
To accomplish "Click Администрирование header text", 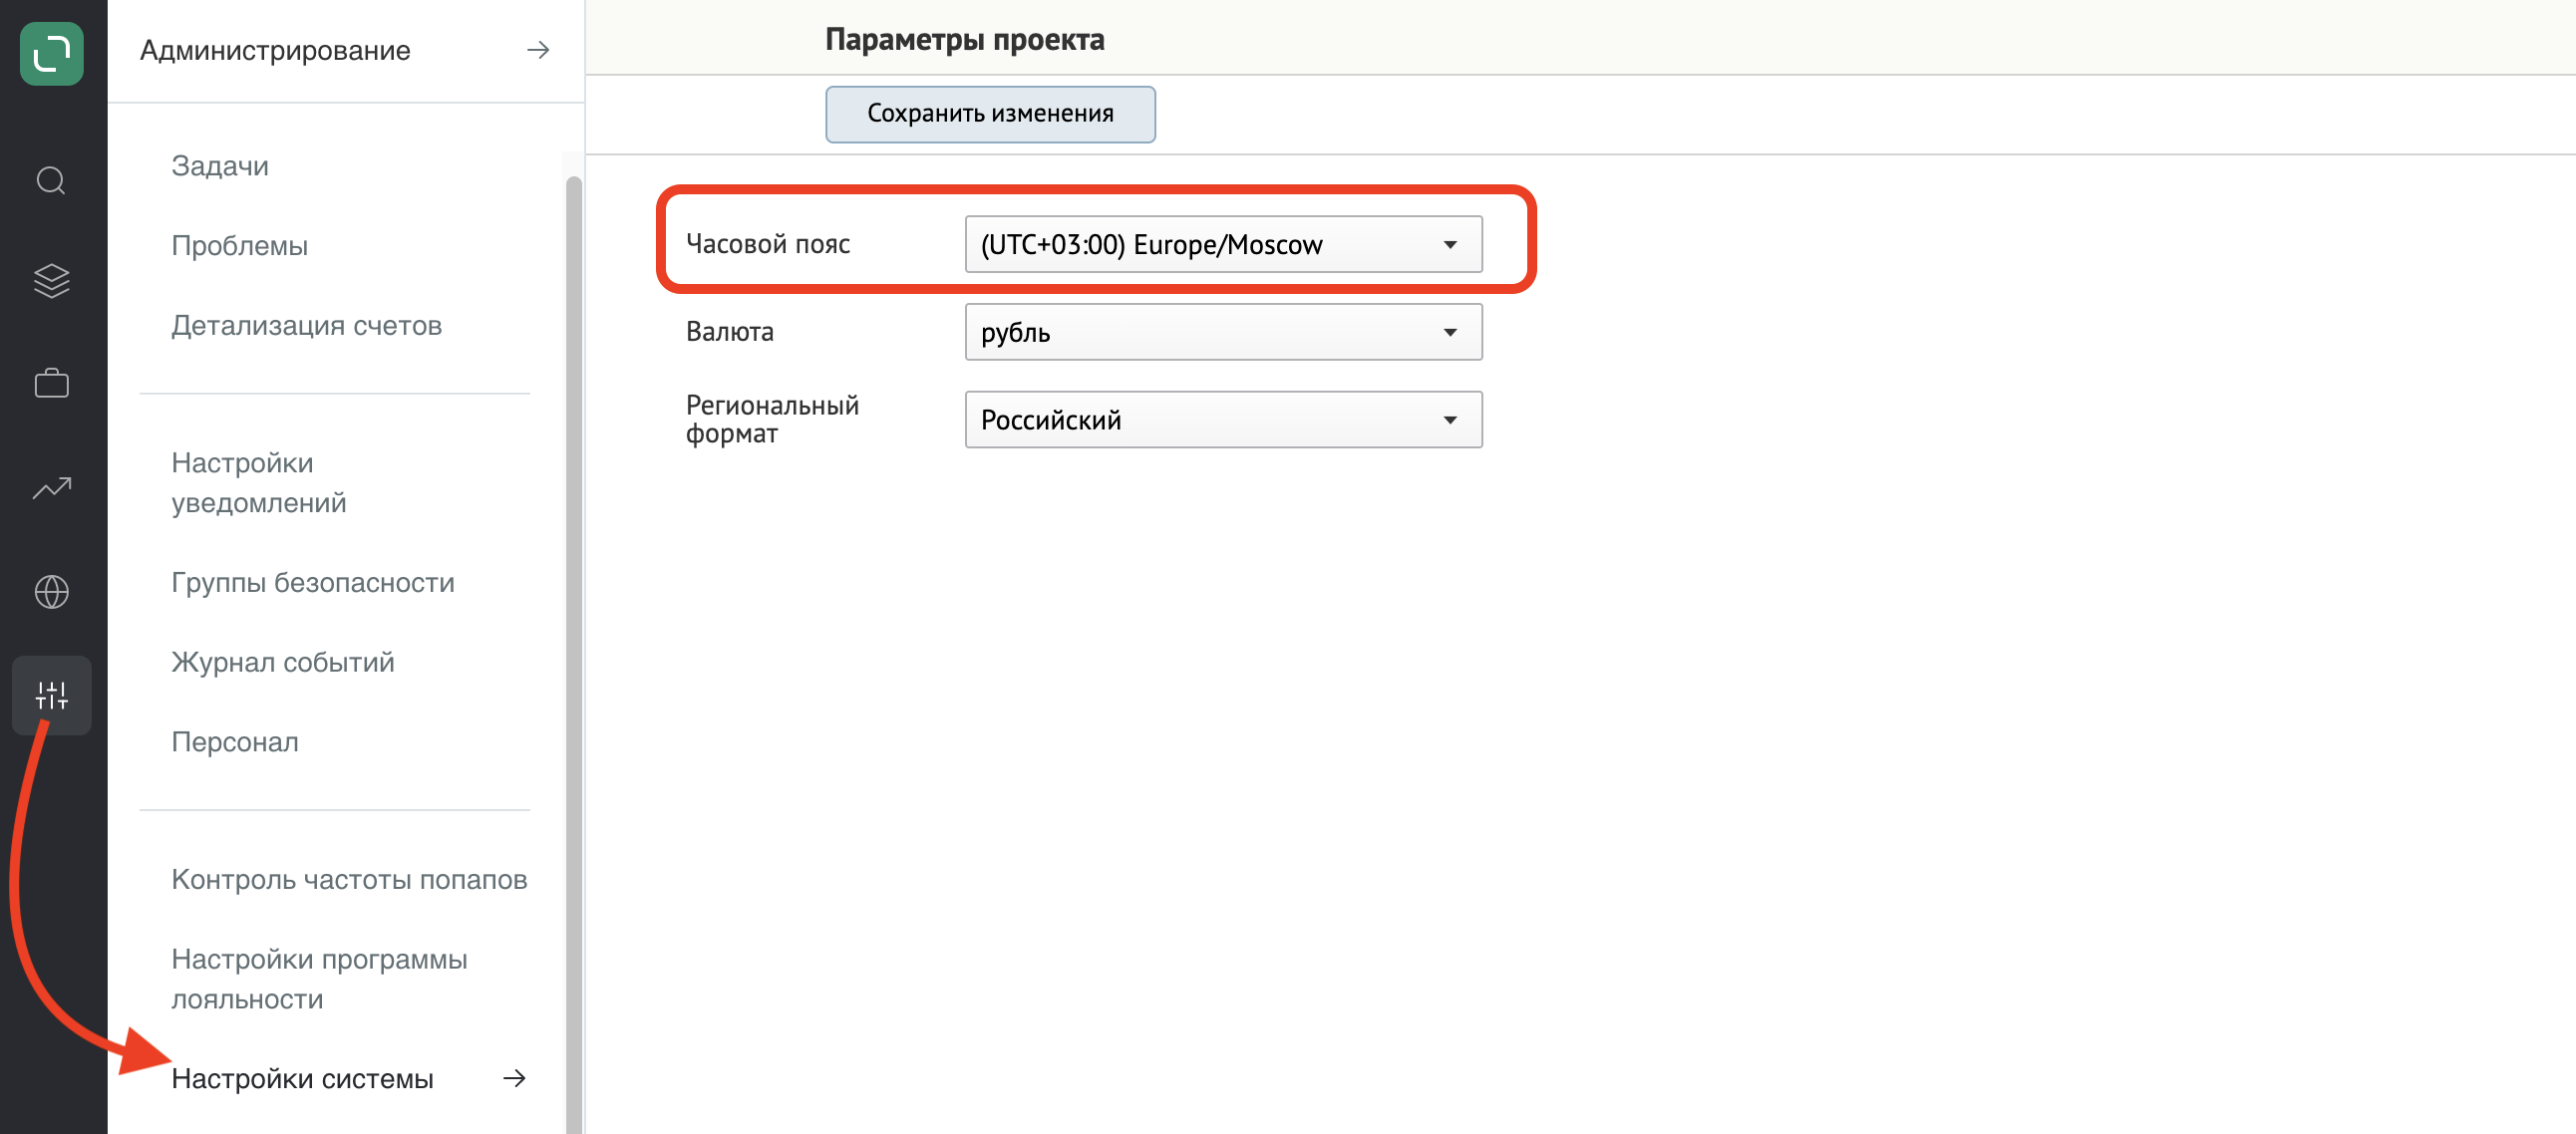I will click(275, 50).
